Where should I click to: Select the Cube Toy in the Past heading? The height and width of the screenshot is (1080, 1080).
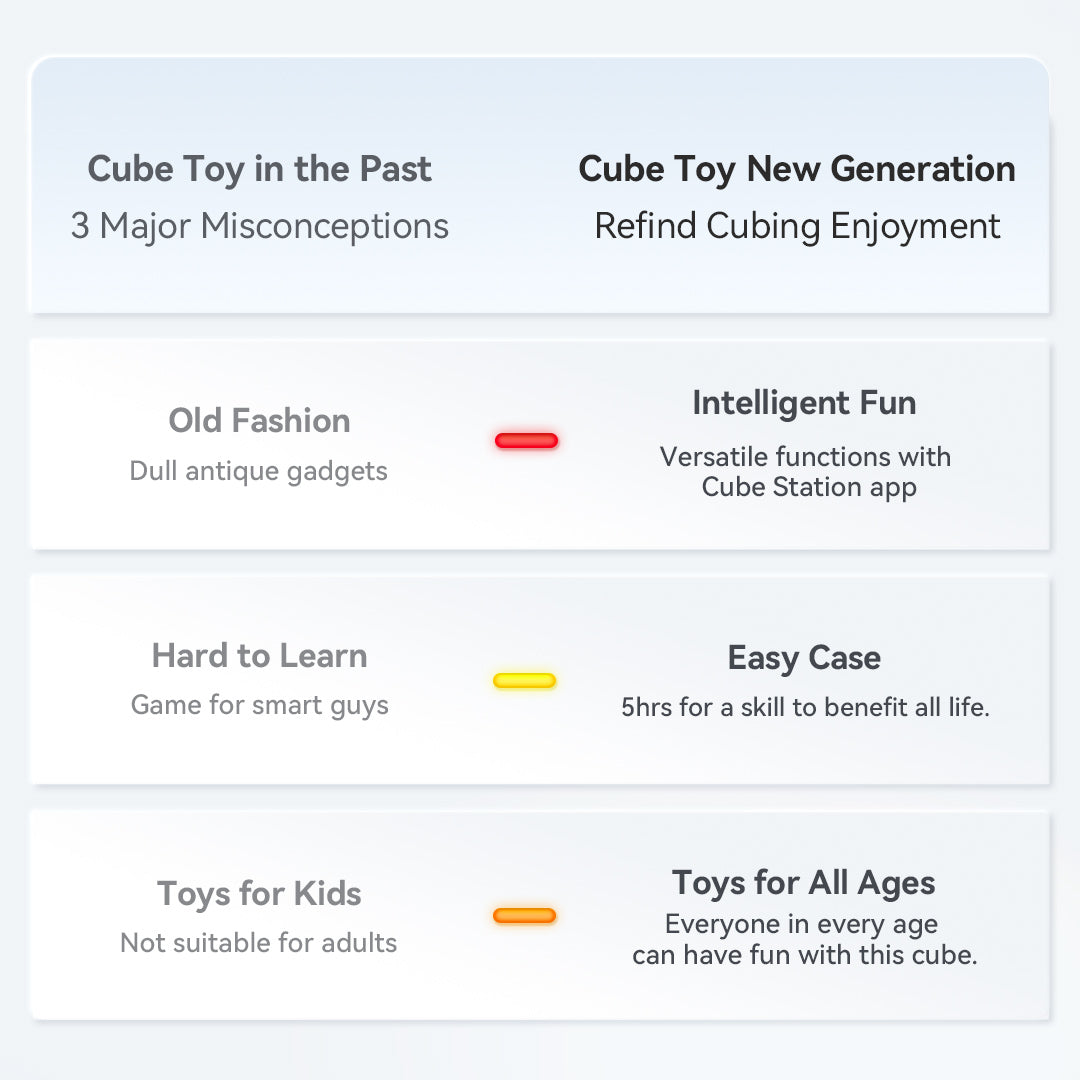point(260,169)
